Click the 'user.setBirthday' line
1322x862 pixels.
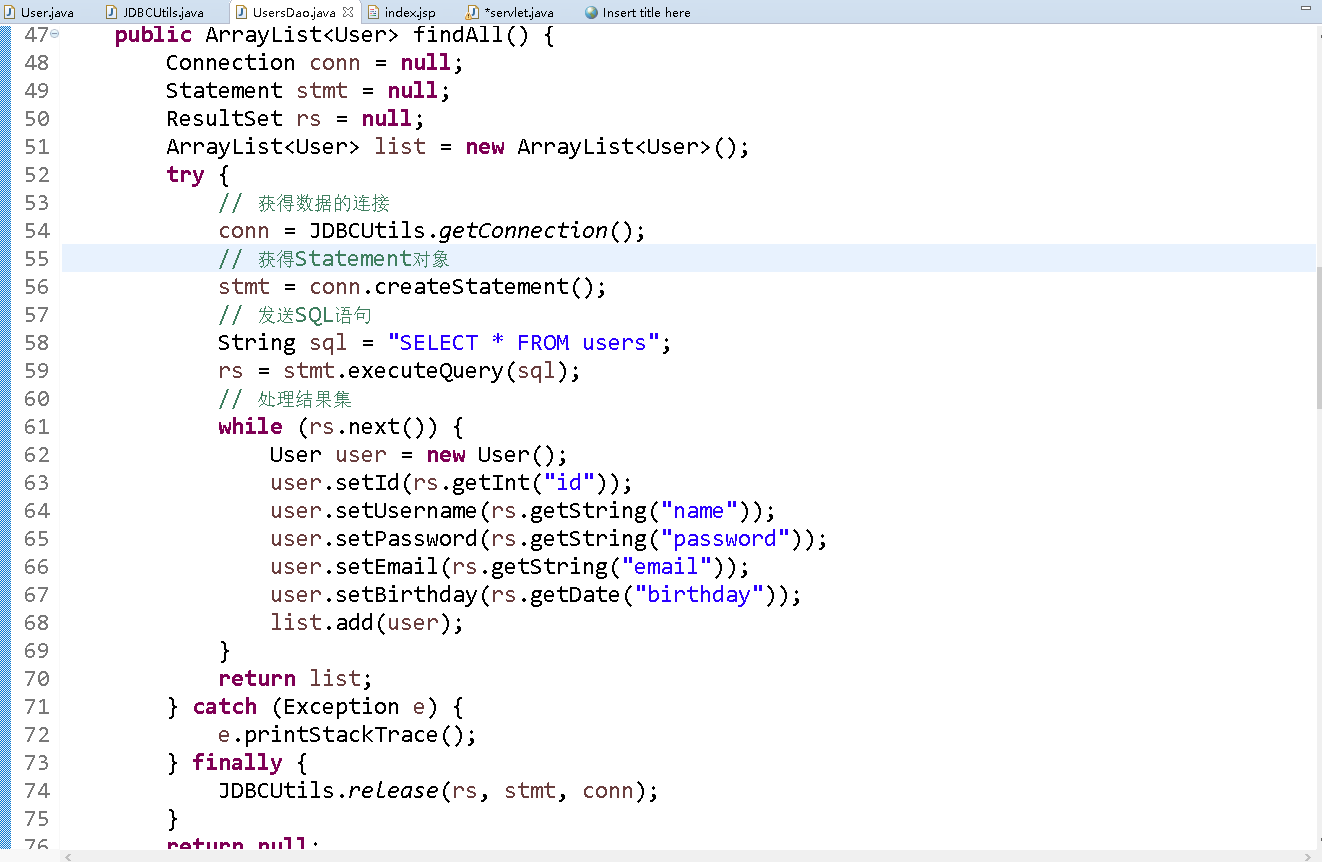click(535, 595)
